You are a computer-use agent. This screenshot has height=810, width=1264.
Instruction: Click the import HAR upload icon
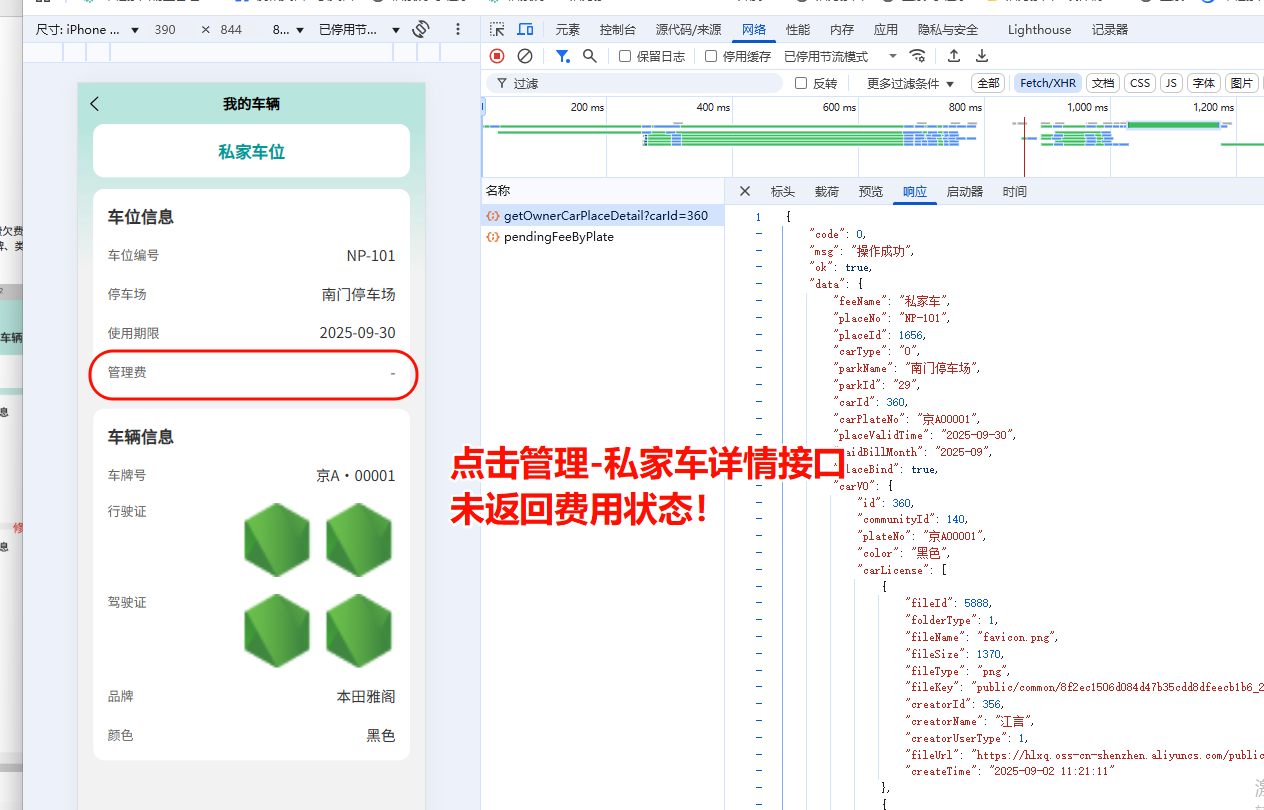(x=954, y=56)
